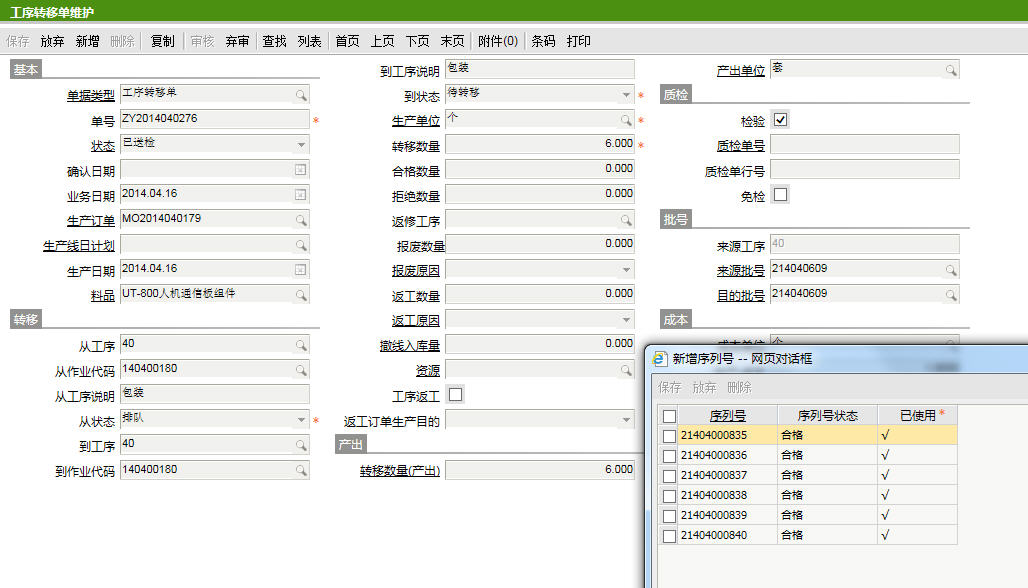Viewport: 1028px width, 588px height.
Task: Open calendar picker for 业务日期
Action: pos(300,195)
